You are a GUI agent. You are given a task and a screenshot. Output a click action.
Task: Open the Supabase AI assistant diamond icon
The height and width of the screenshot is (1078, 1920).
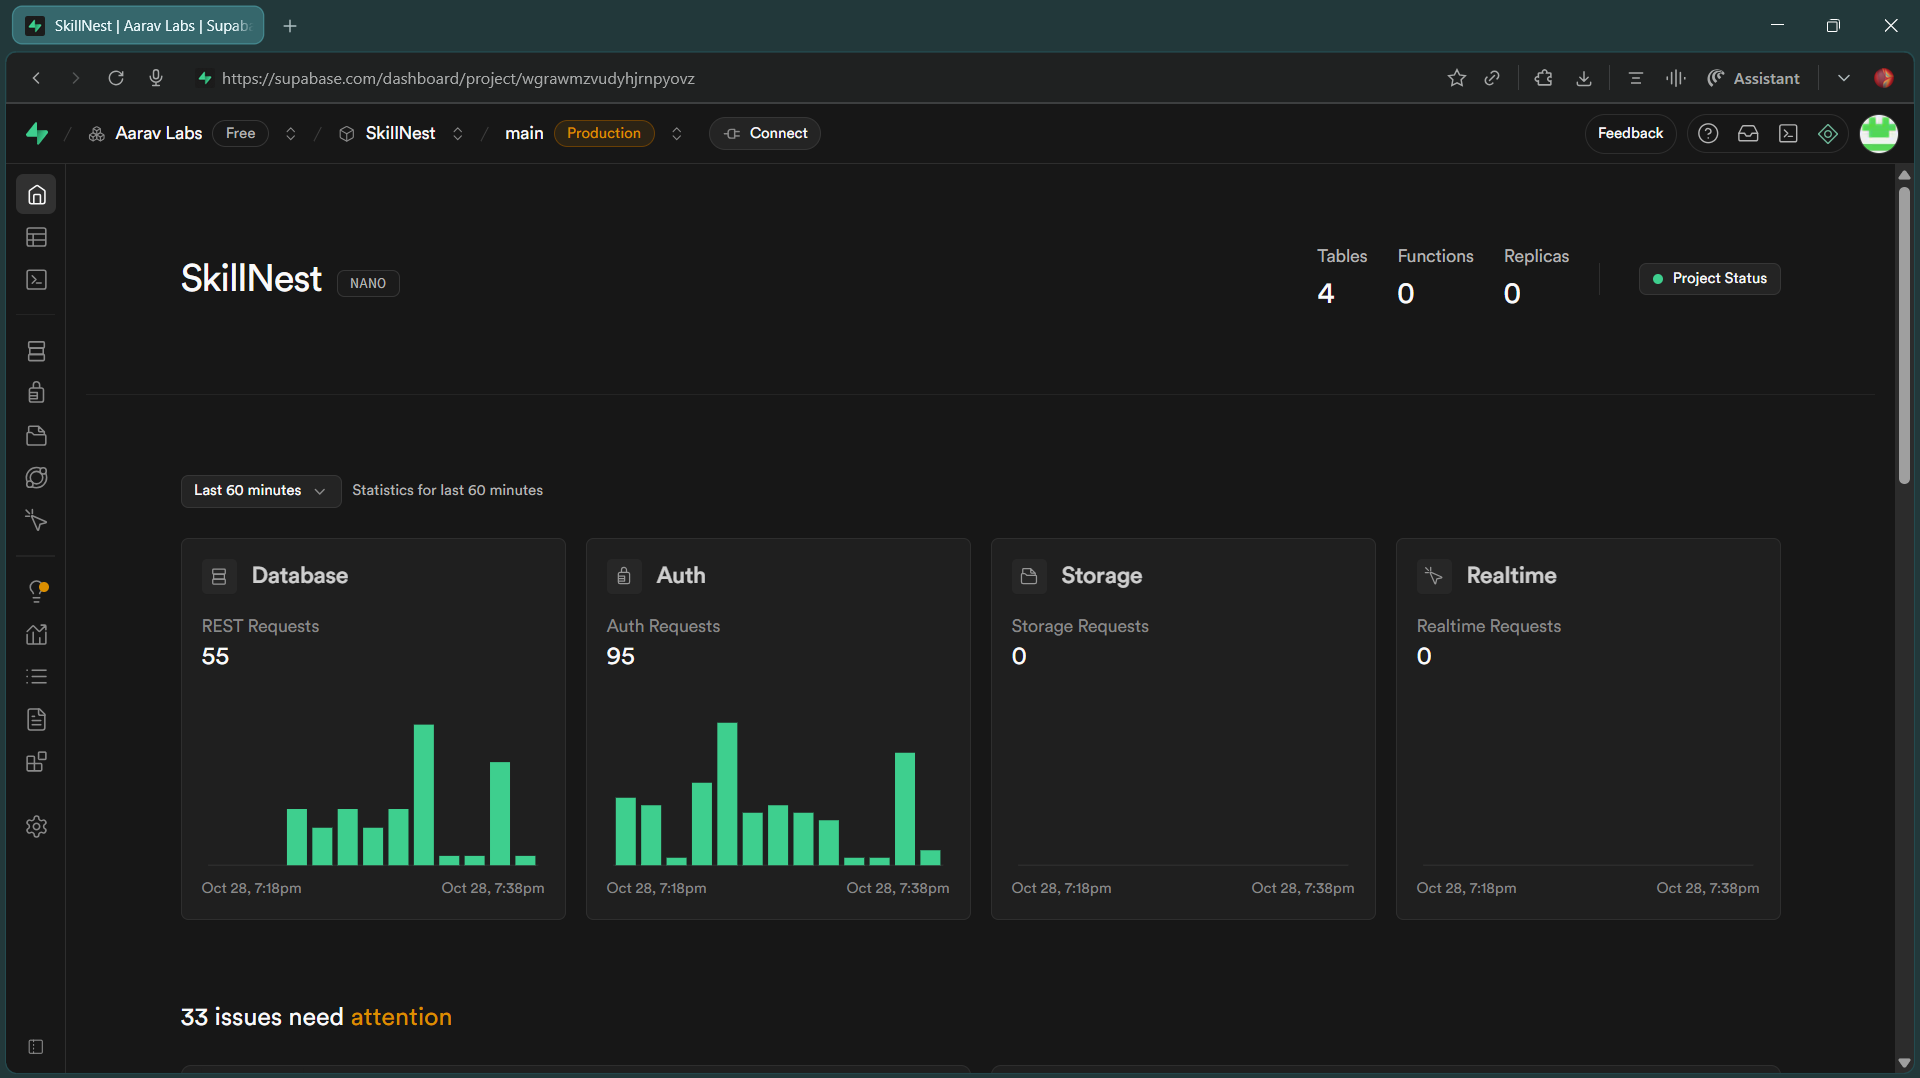point(1828,134)
